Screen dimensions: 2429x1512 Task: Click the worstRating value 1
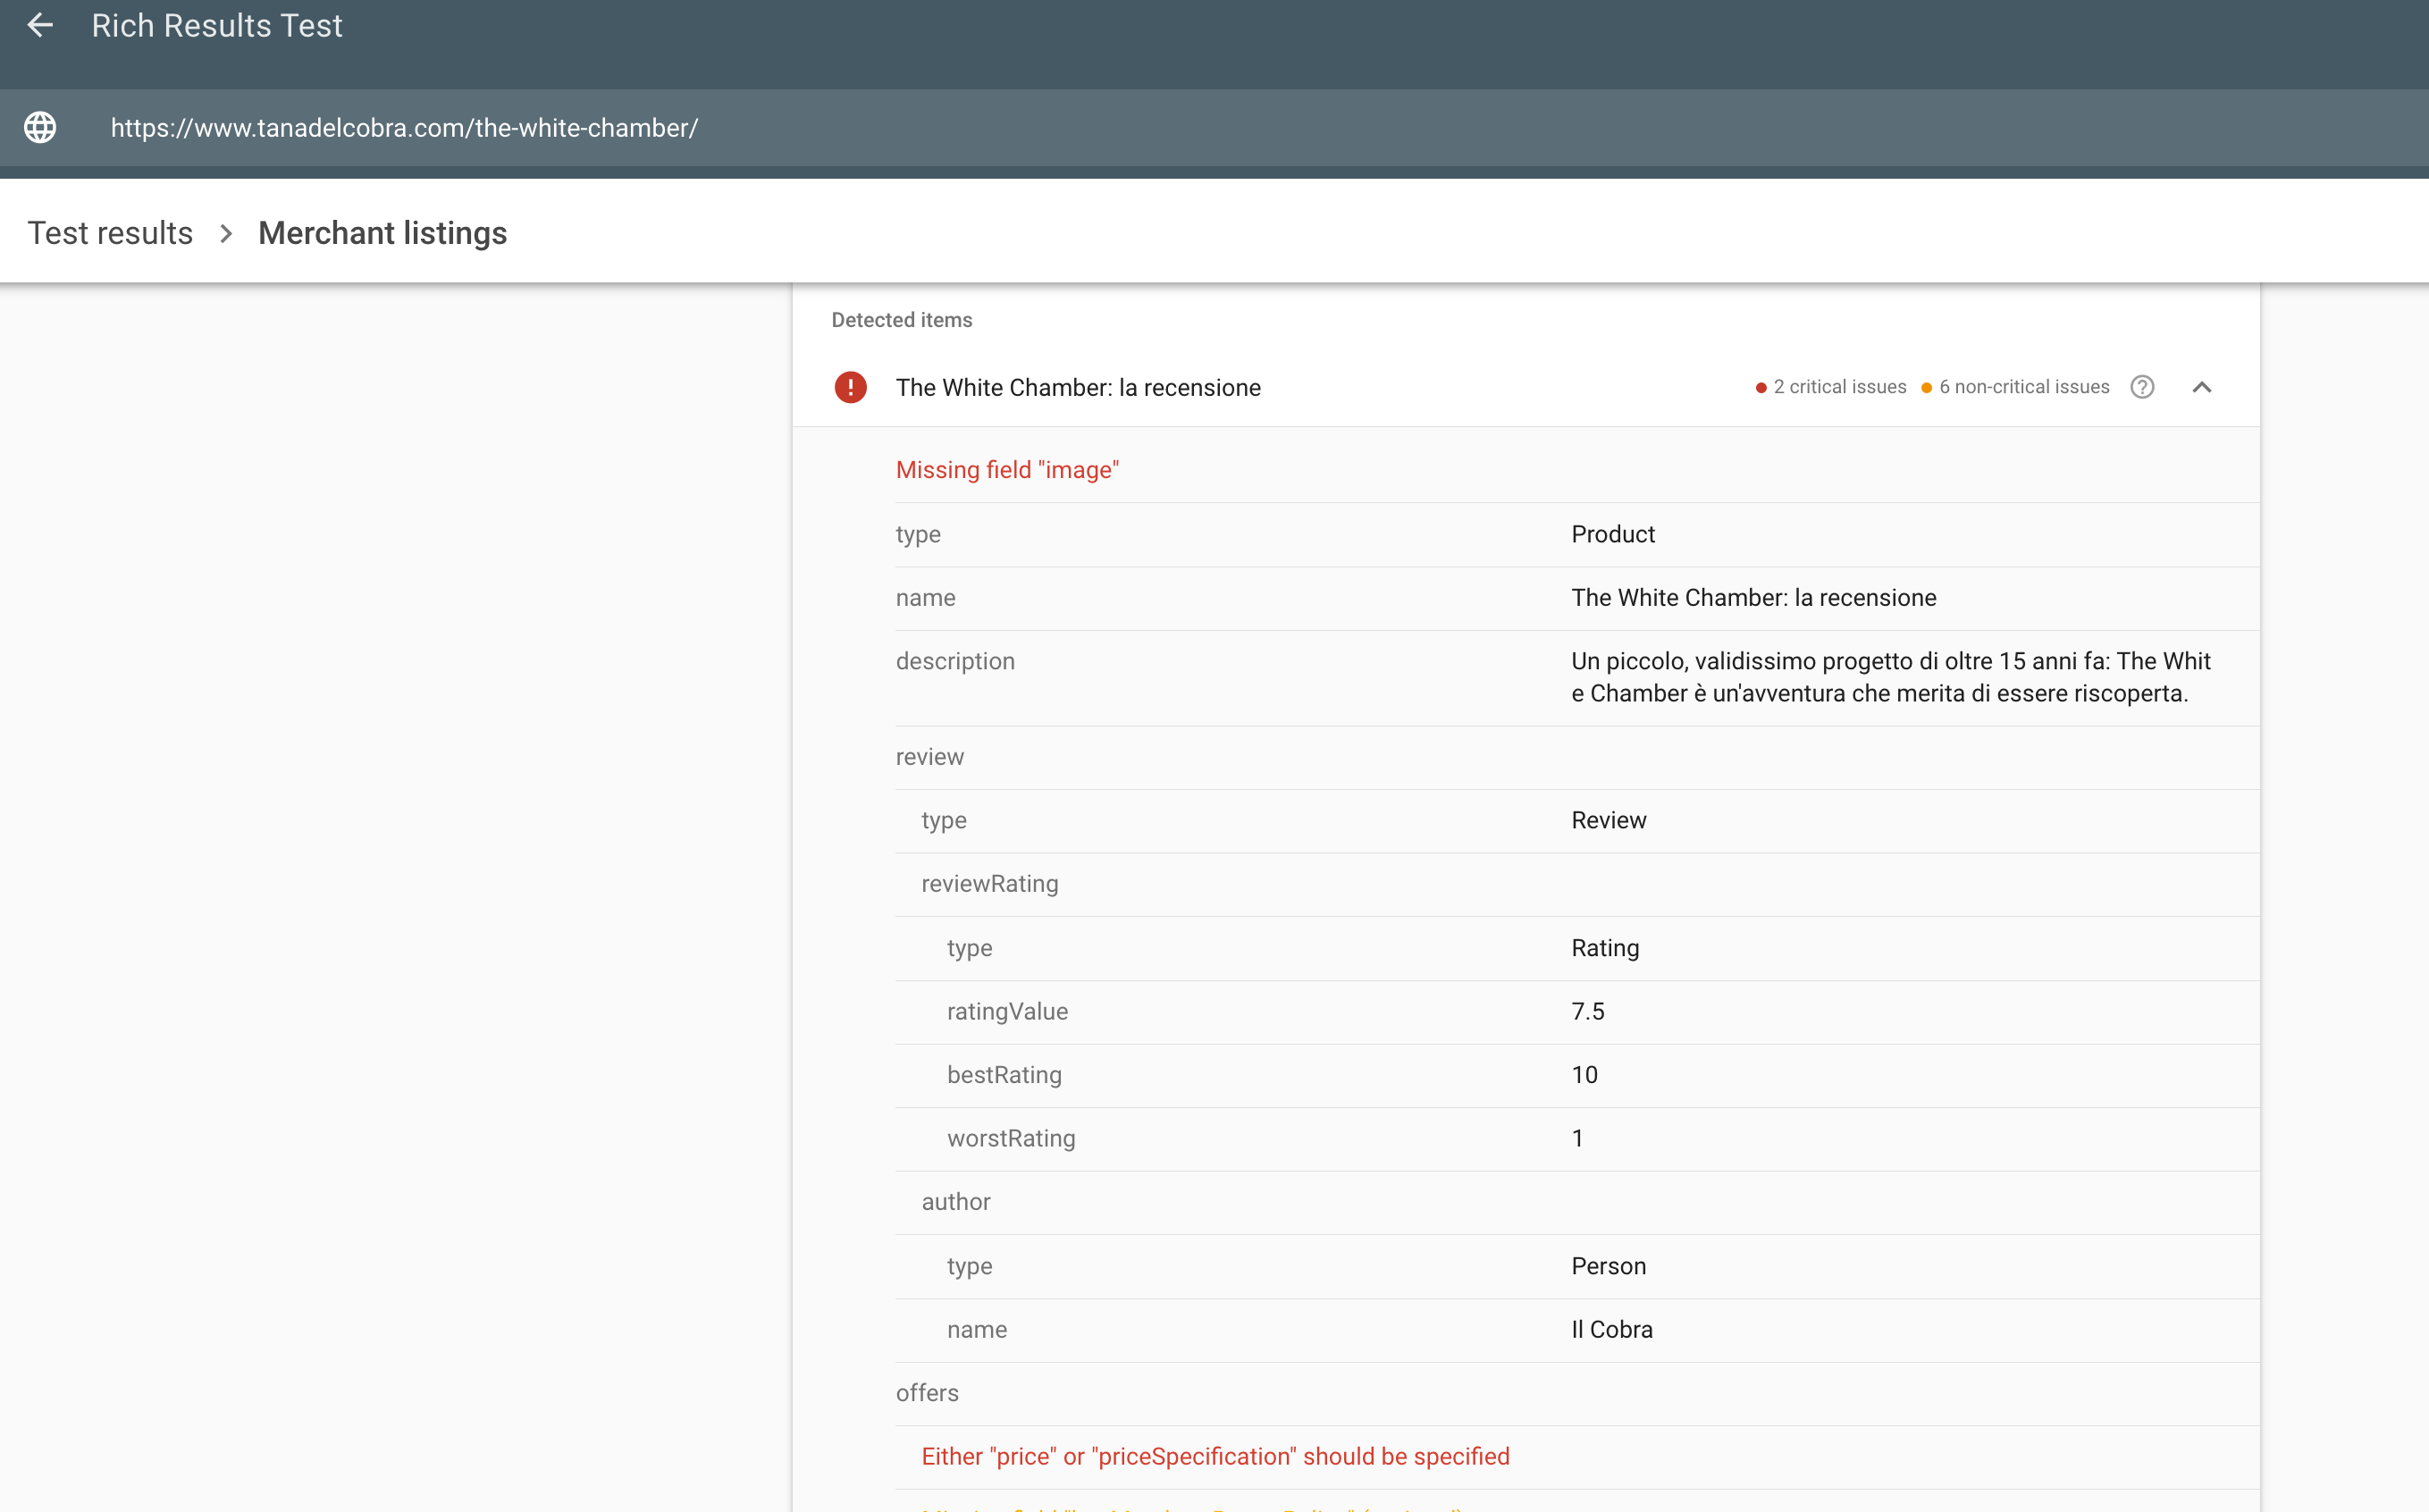(x=1577, y=1138)
